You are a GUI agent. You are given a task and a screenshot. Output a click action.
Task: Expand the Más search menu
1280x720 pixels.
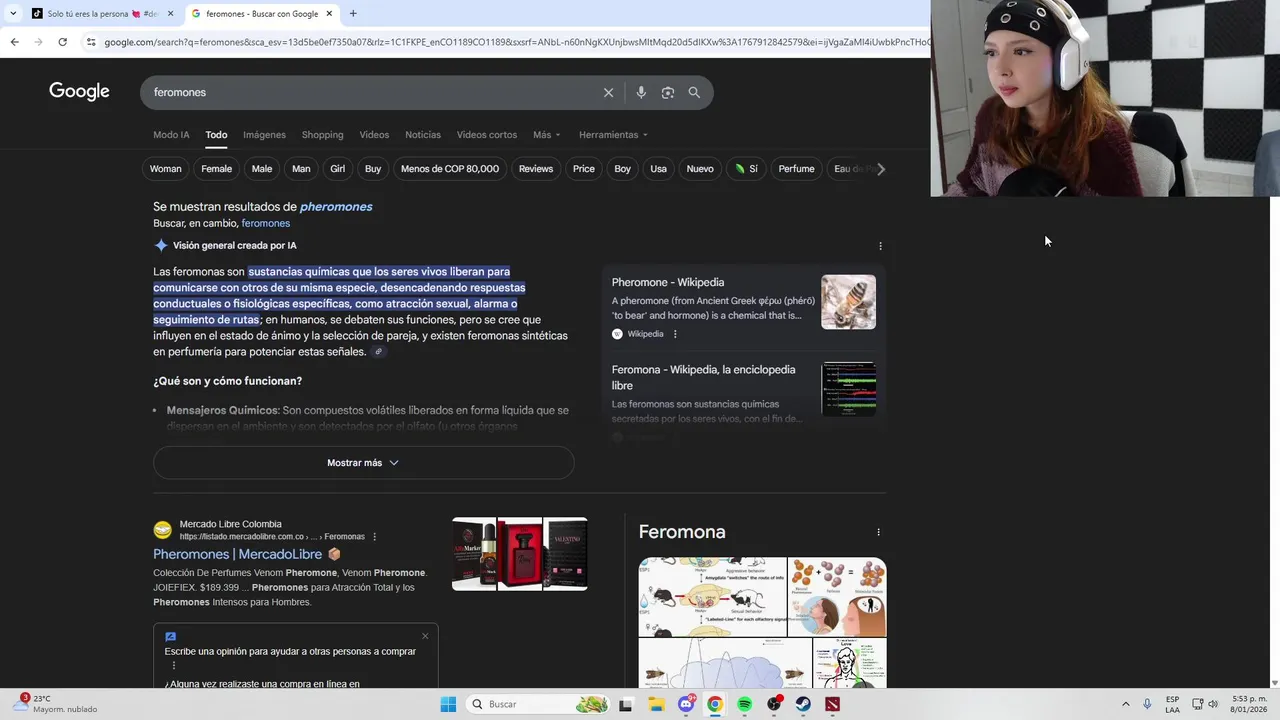tap(546, 135)
